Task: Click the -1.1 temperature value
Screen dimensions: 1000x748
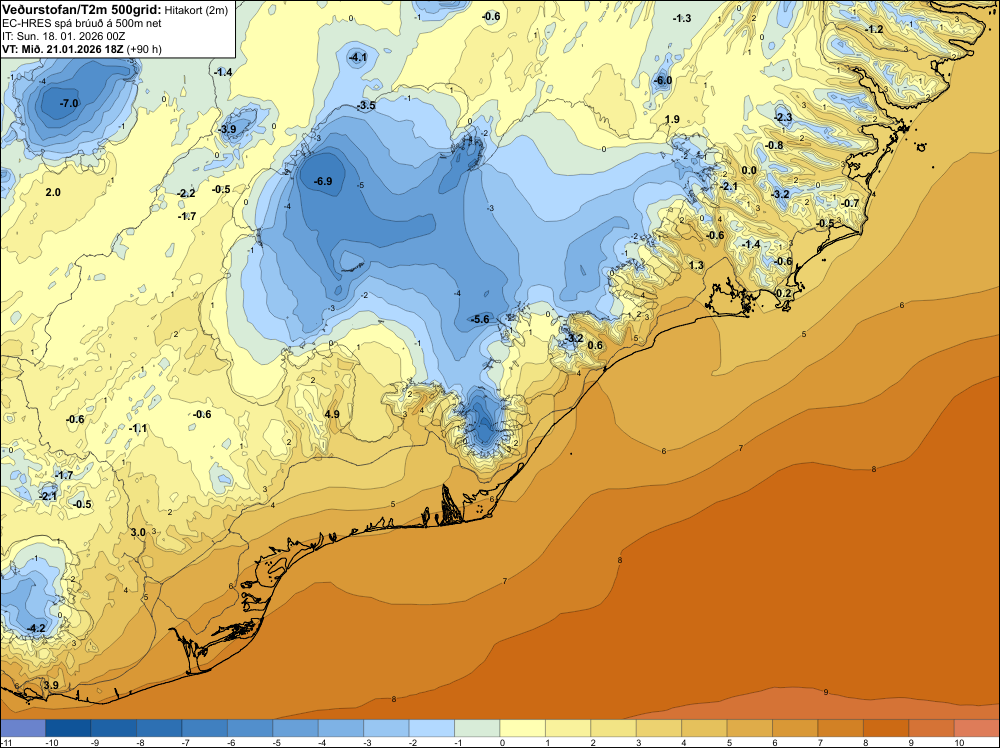Action: point(138,428)
